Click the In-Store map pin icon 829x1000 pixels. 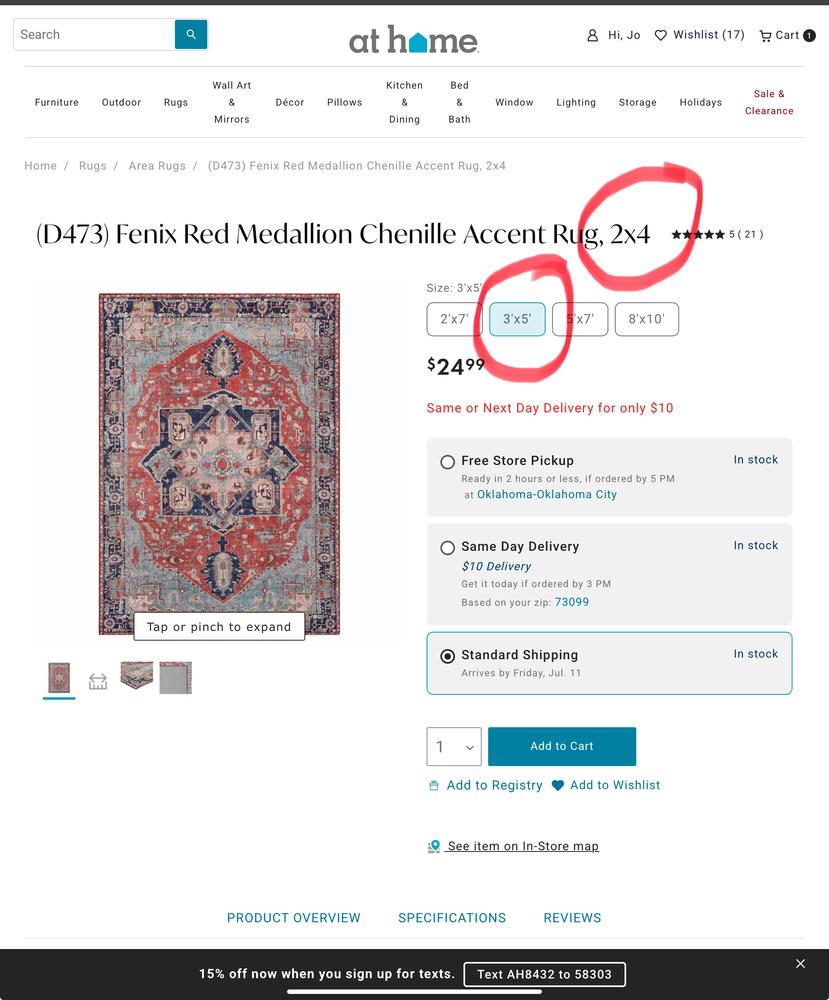tap(434, 847)
